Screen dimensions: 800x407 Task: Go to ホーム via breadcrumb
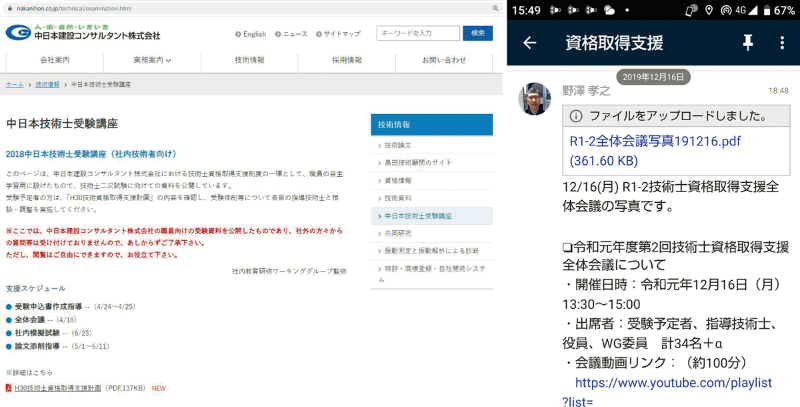[15, 84]
